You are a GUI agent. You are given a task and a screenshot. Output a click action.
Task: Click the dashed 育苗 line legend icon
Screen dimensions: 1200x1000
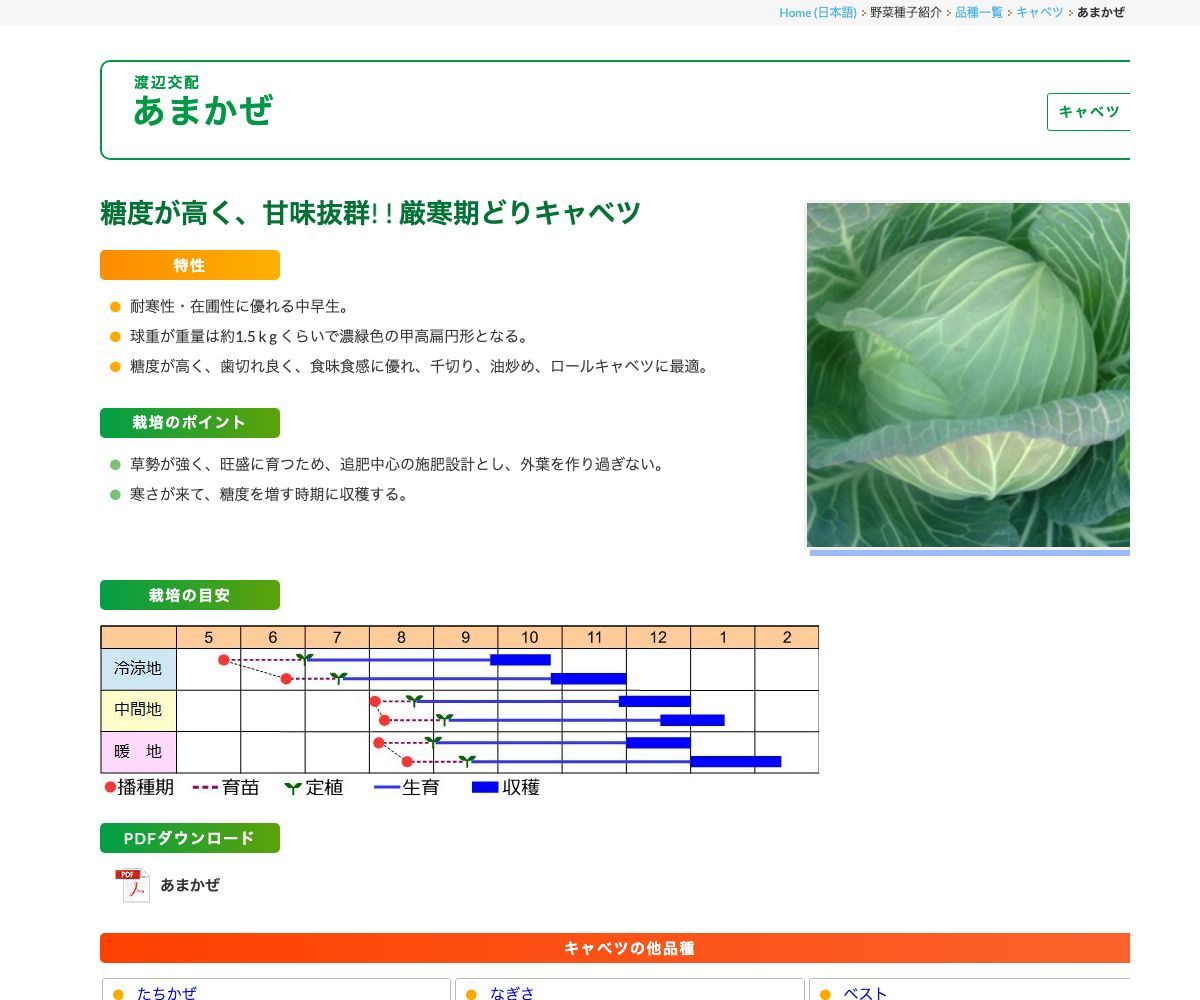tap(205, 787)
